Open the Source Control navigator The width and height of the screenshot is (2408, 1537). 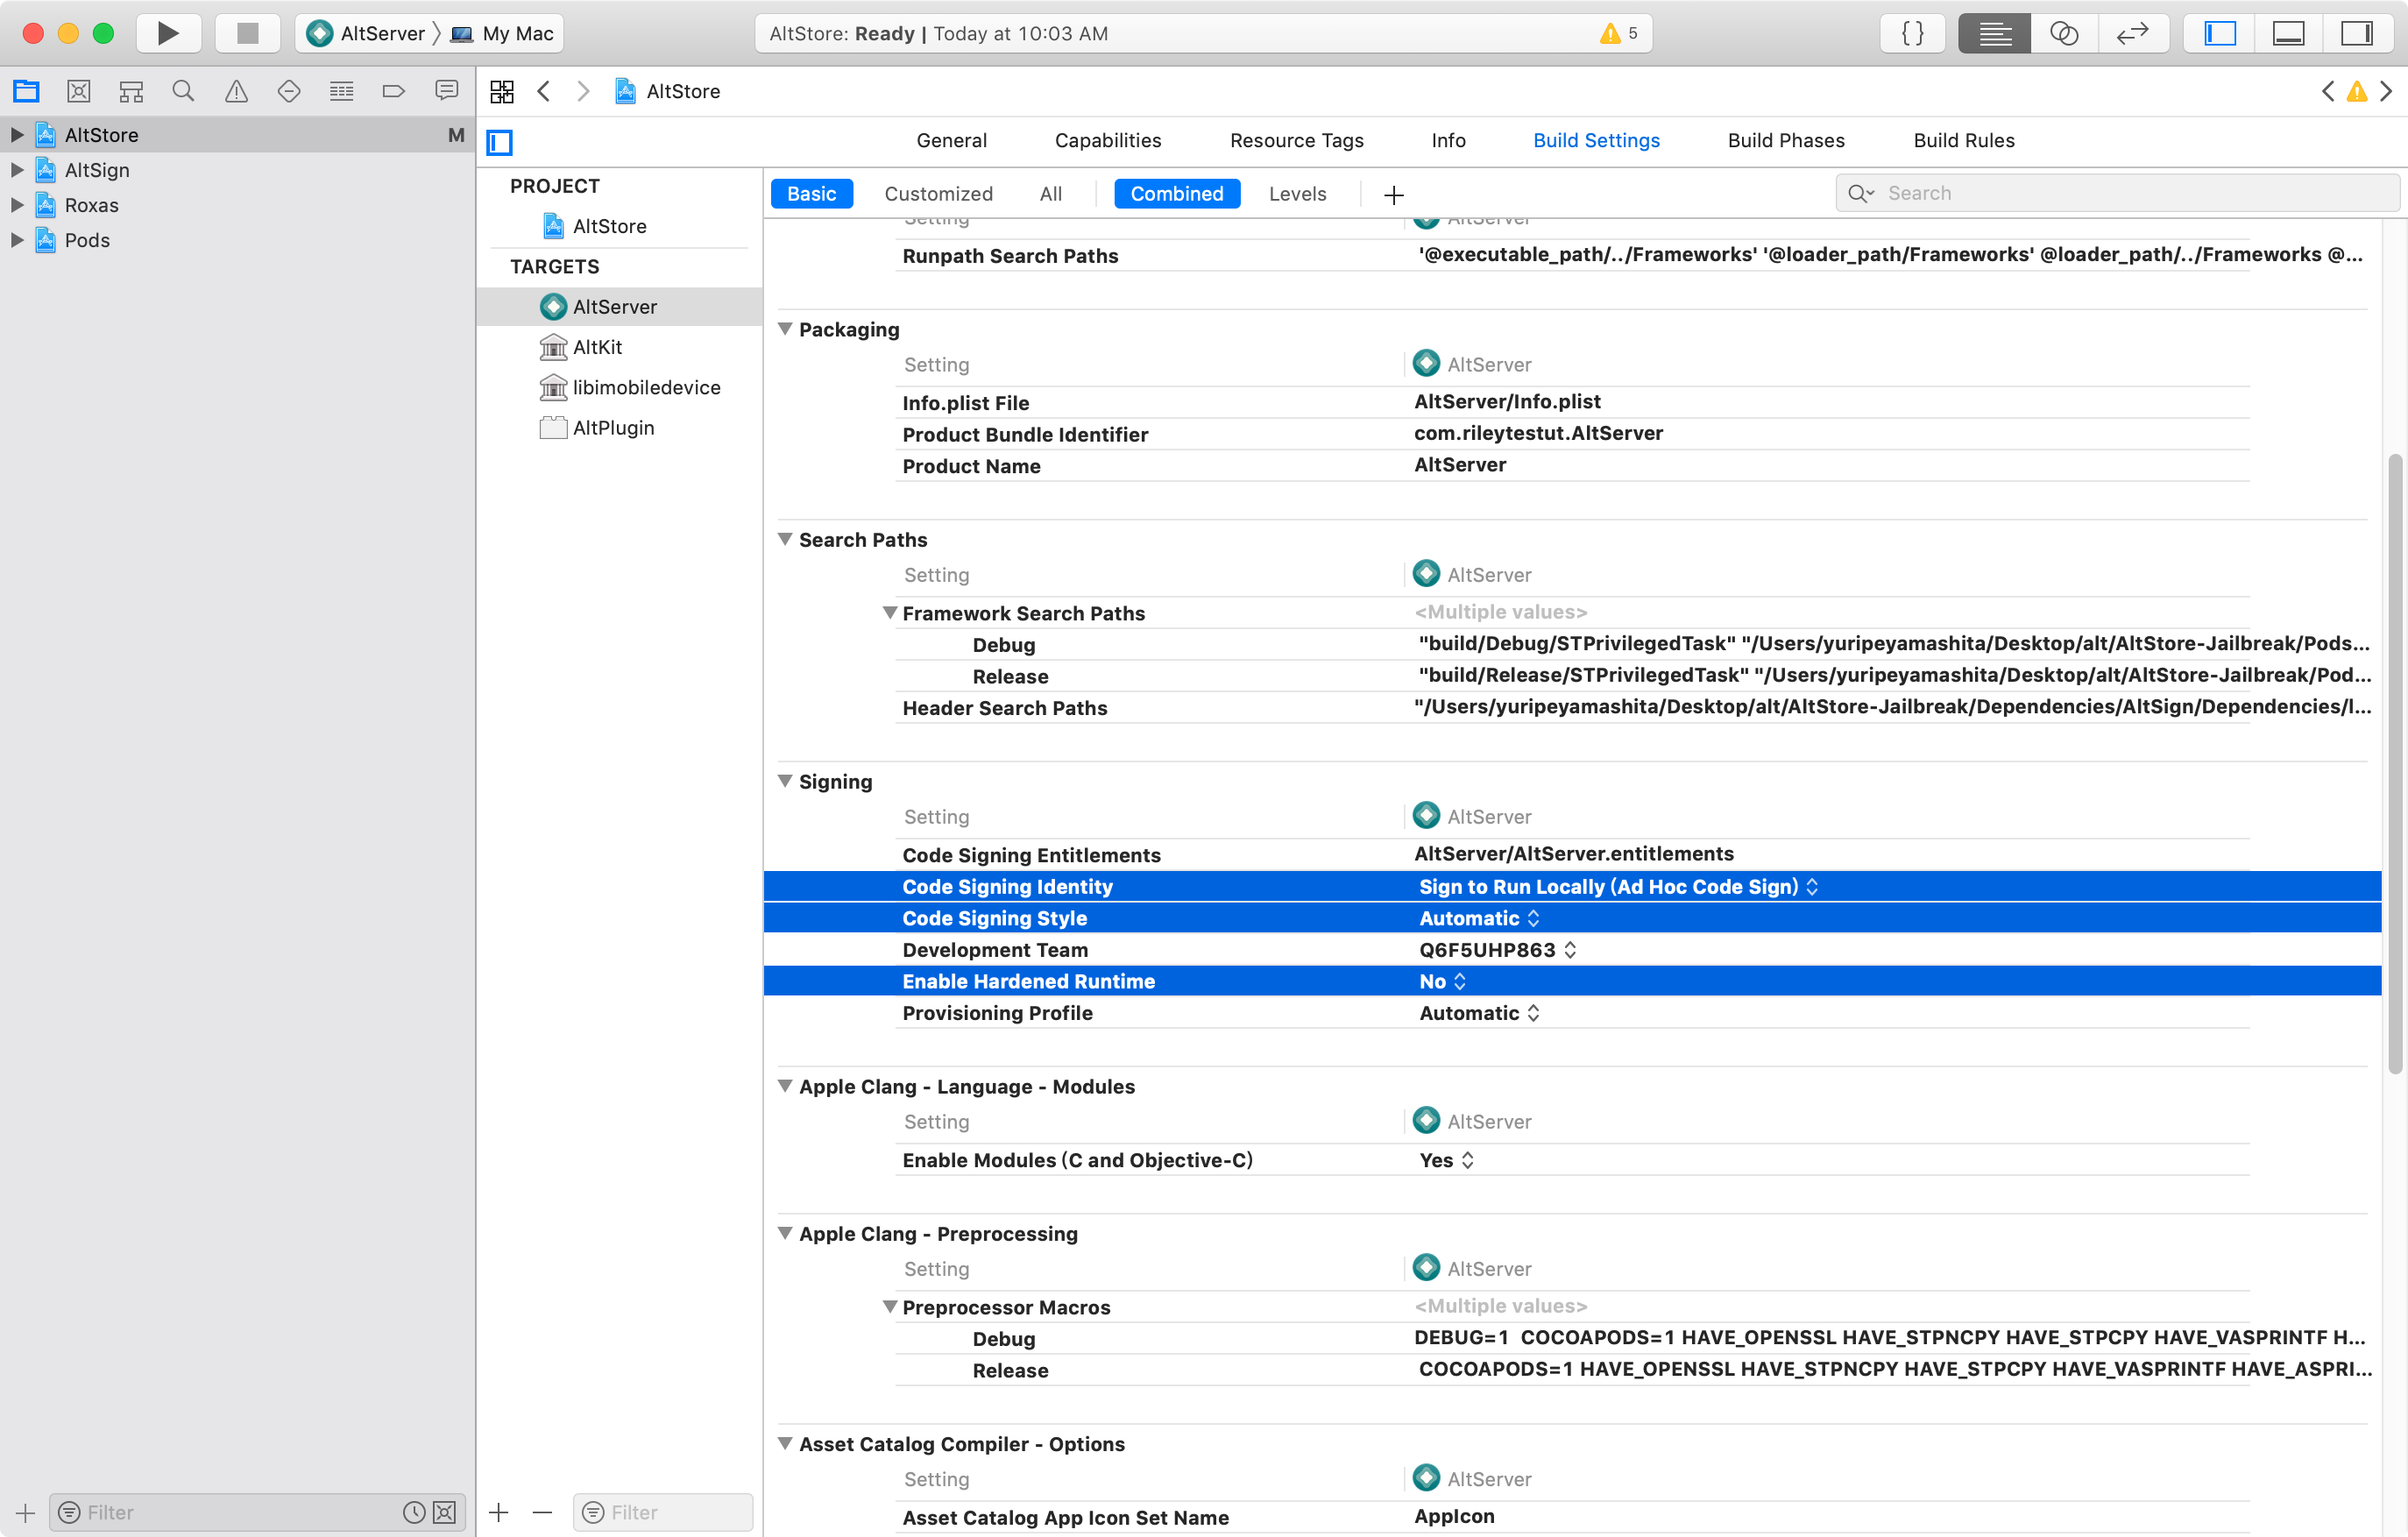coord(79,91)
